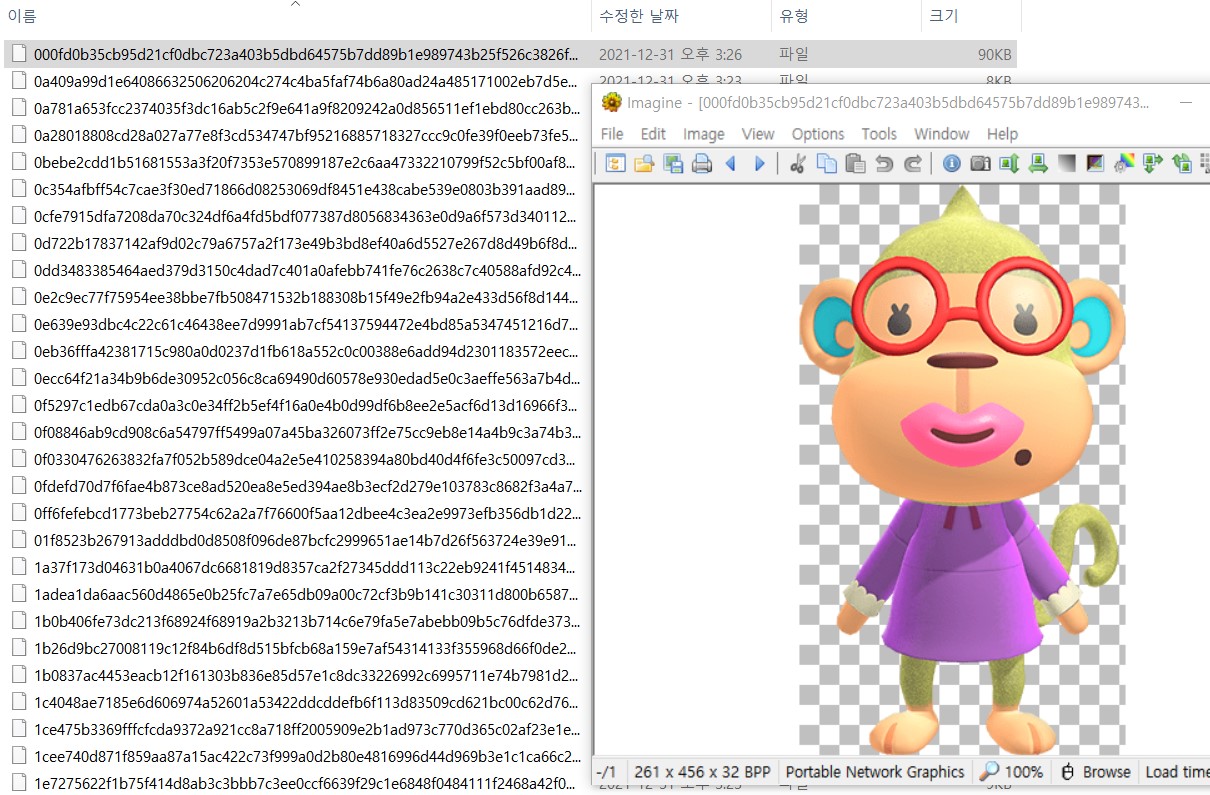Image resolution: width=1210 pixels, height=795 pixels.
Task: Show image information via blue info icon
Action: click(x=951, y=163)
